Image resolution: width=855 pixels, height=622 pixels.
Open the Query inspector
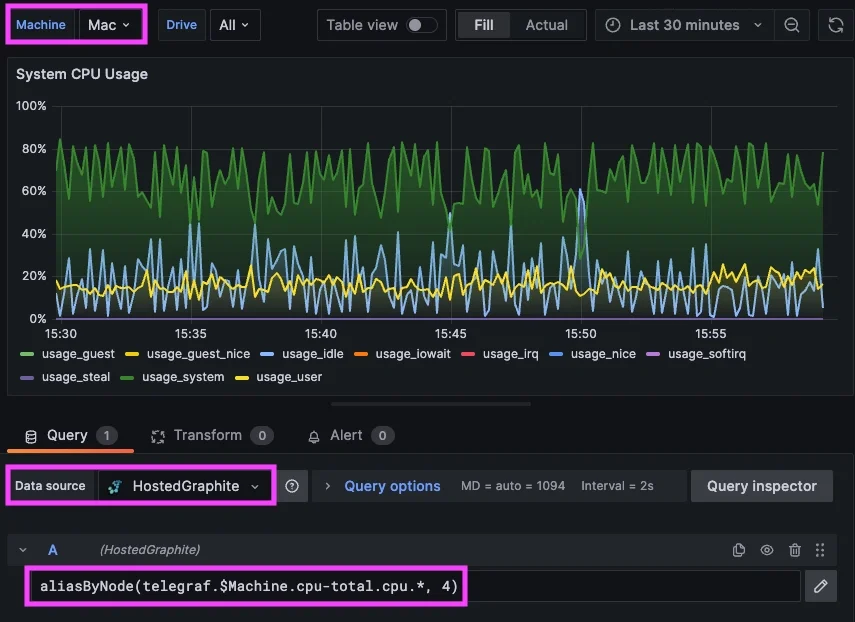click(761, 486)
